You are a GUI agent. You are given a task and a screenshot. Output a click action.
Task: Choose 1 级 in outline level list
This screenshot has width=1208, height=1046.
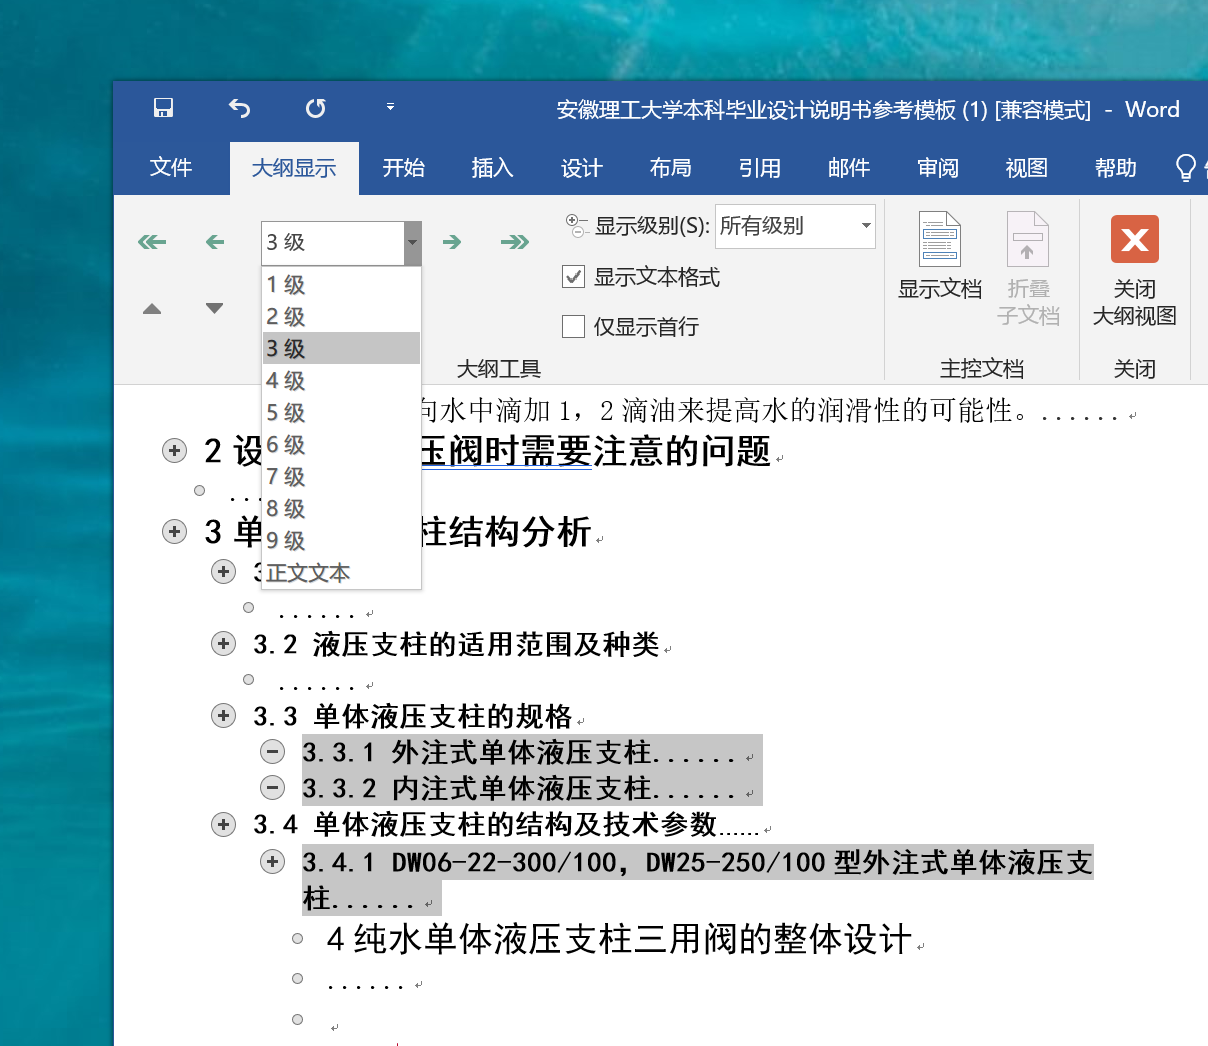tap(286, 285)
